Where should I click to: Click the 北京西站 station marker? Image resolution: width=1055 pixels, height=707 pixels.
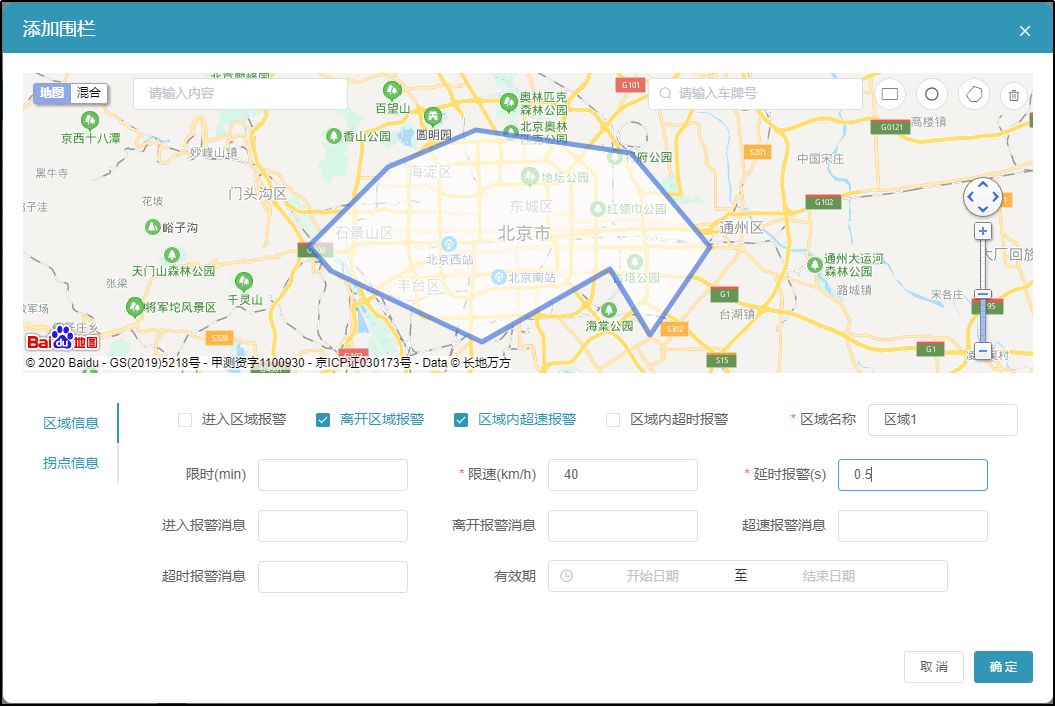coord(449,244)
